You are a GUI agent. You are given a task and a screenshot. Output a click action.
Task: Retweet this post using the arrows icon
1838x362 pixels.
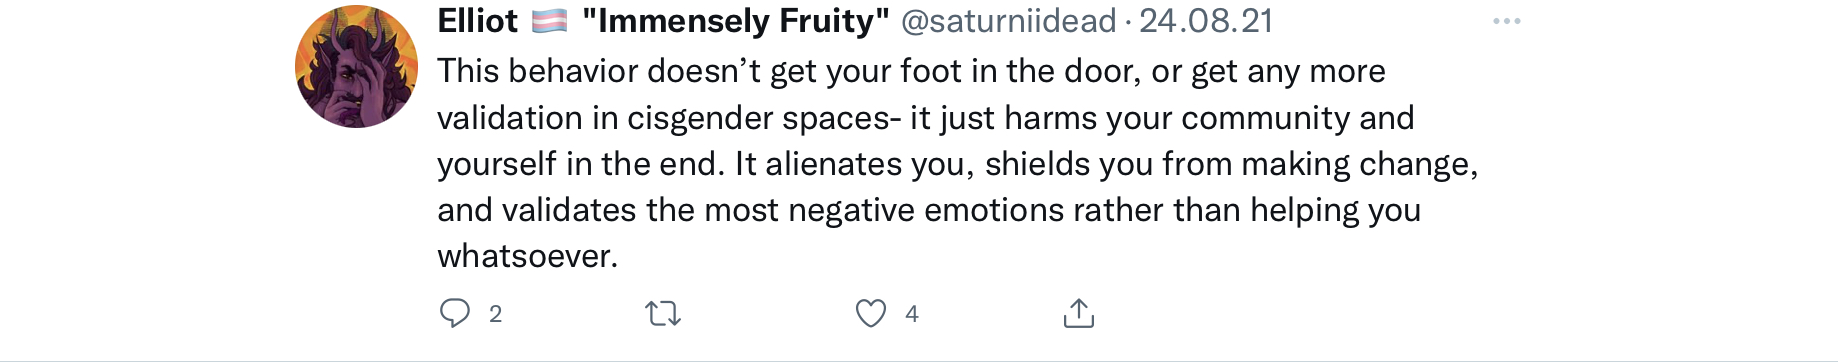(663, 314)
